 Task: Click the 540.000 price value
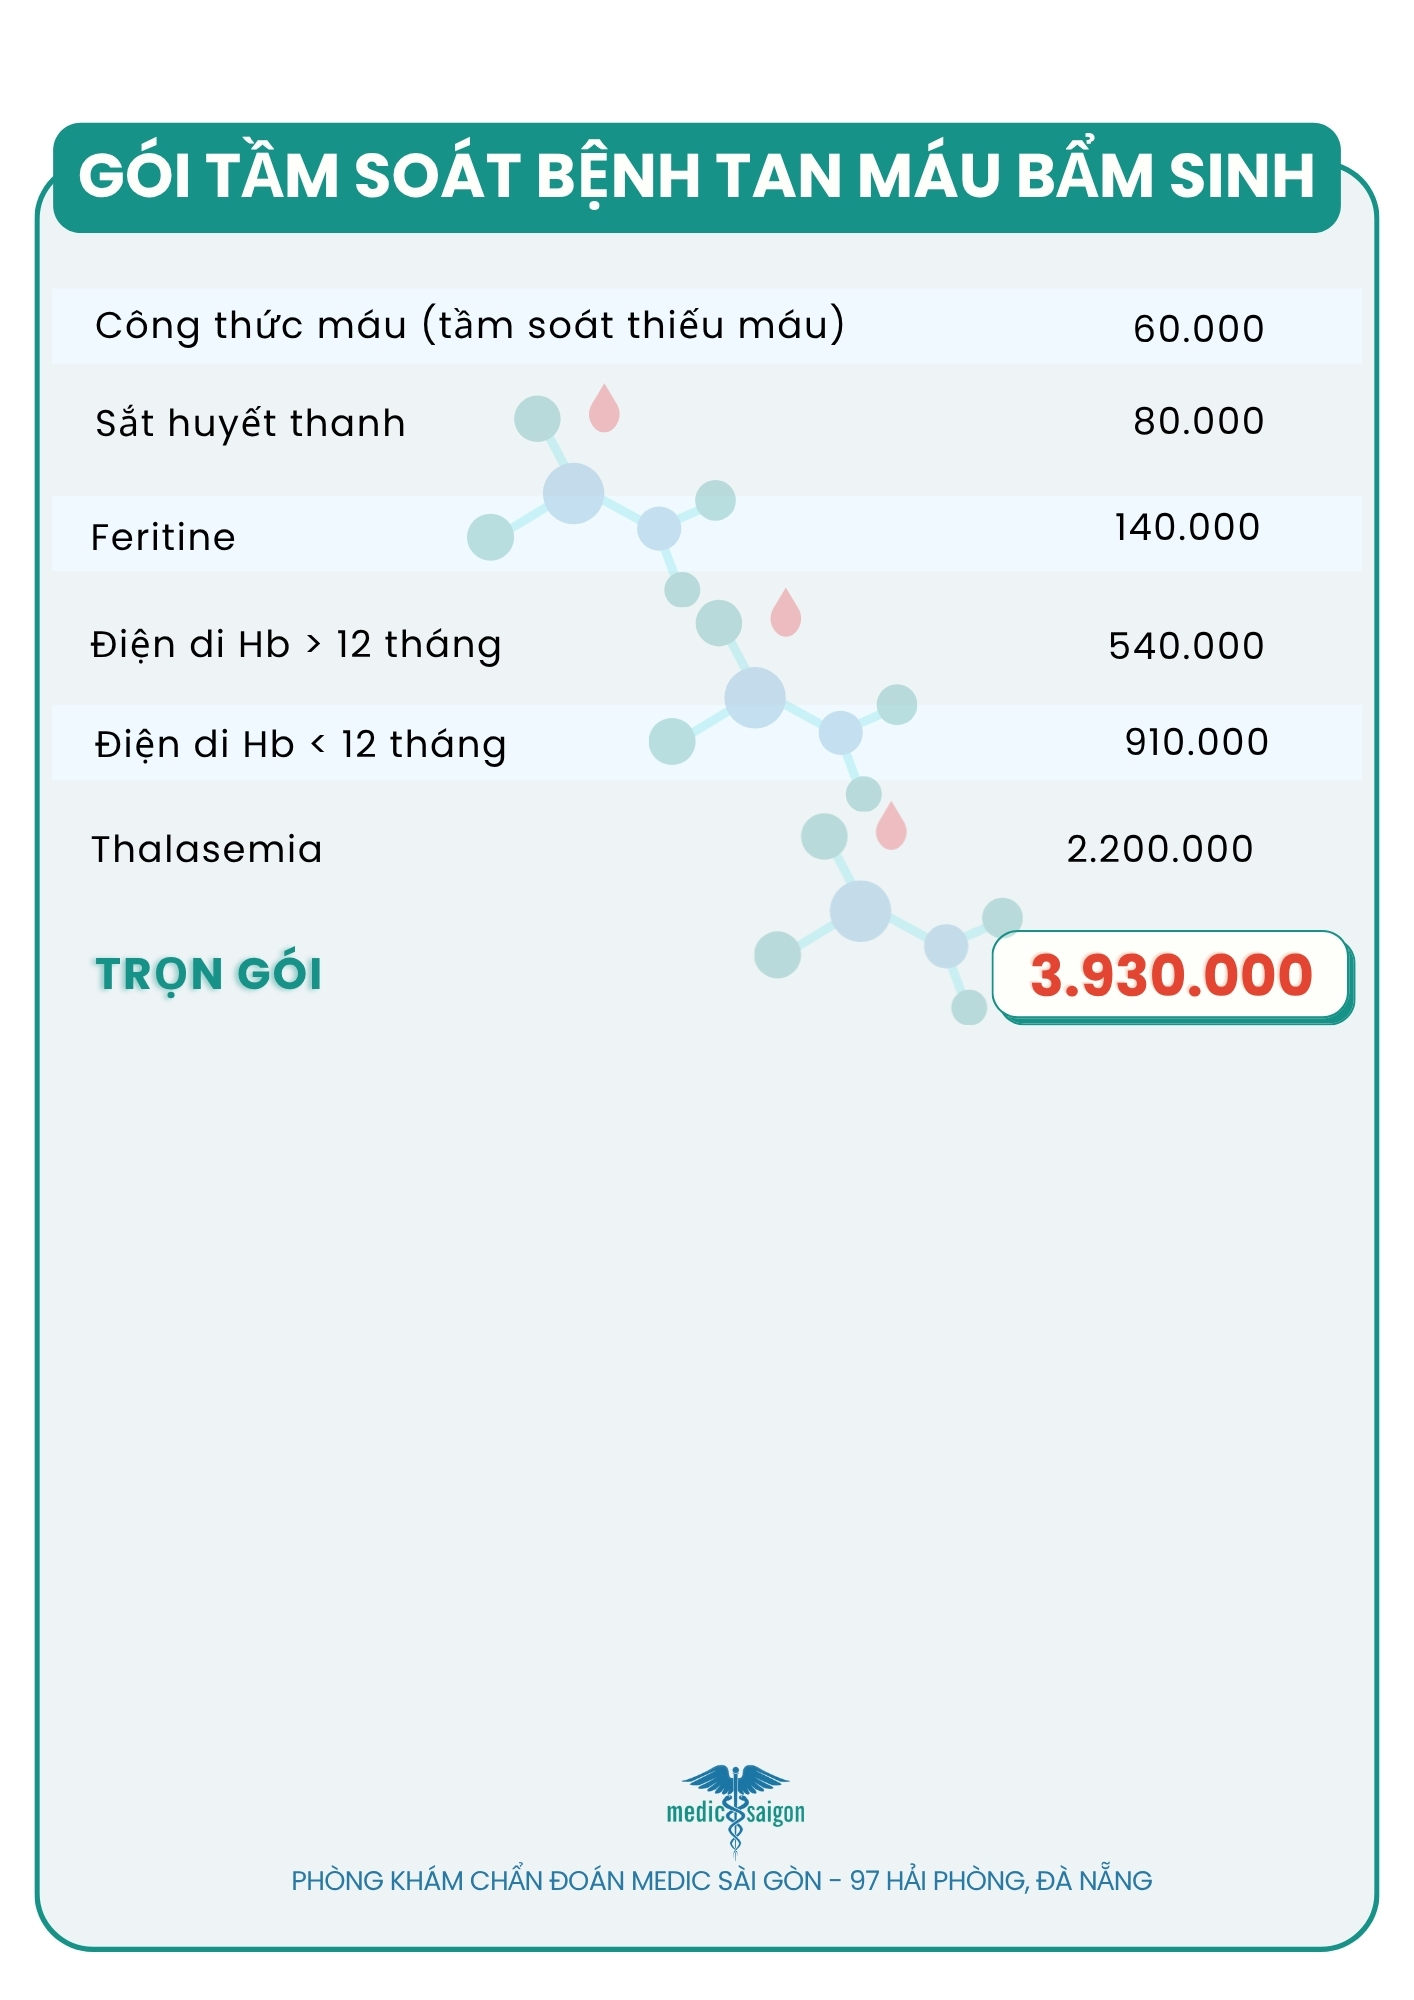(1186, 646)
